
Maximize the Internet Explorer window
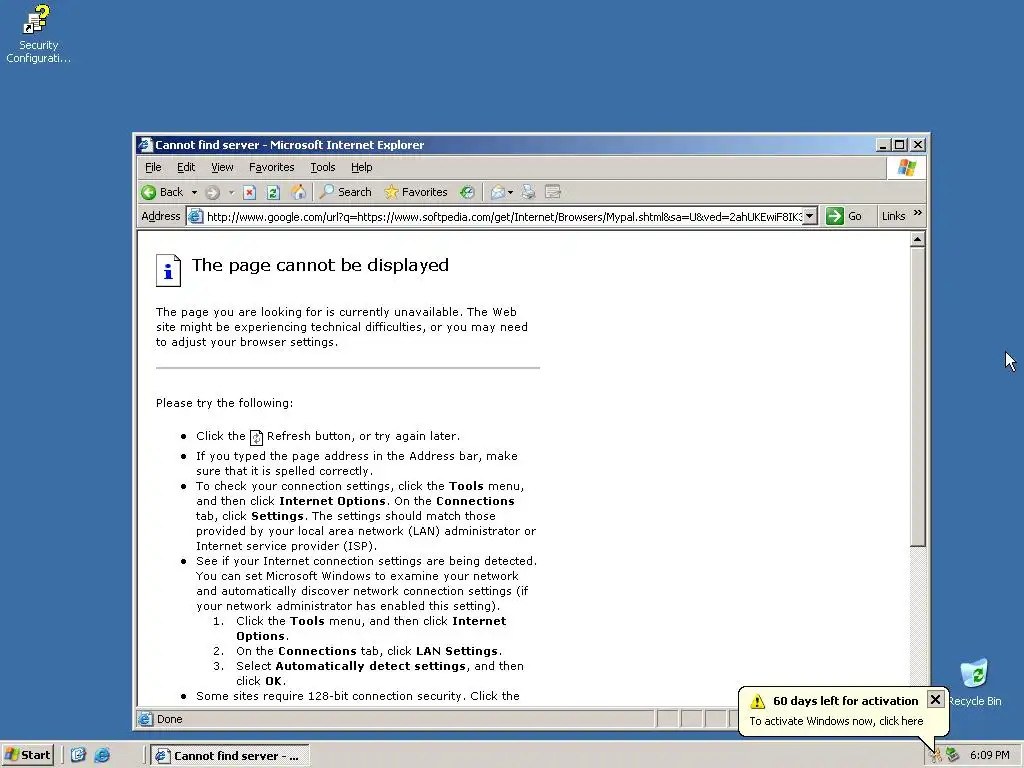pos(900,145)
